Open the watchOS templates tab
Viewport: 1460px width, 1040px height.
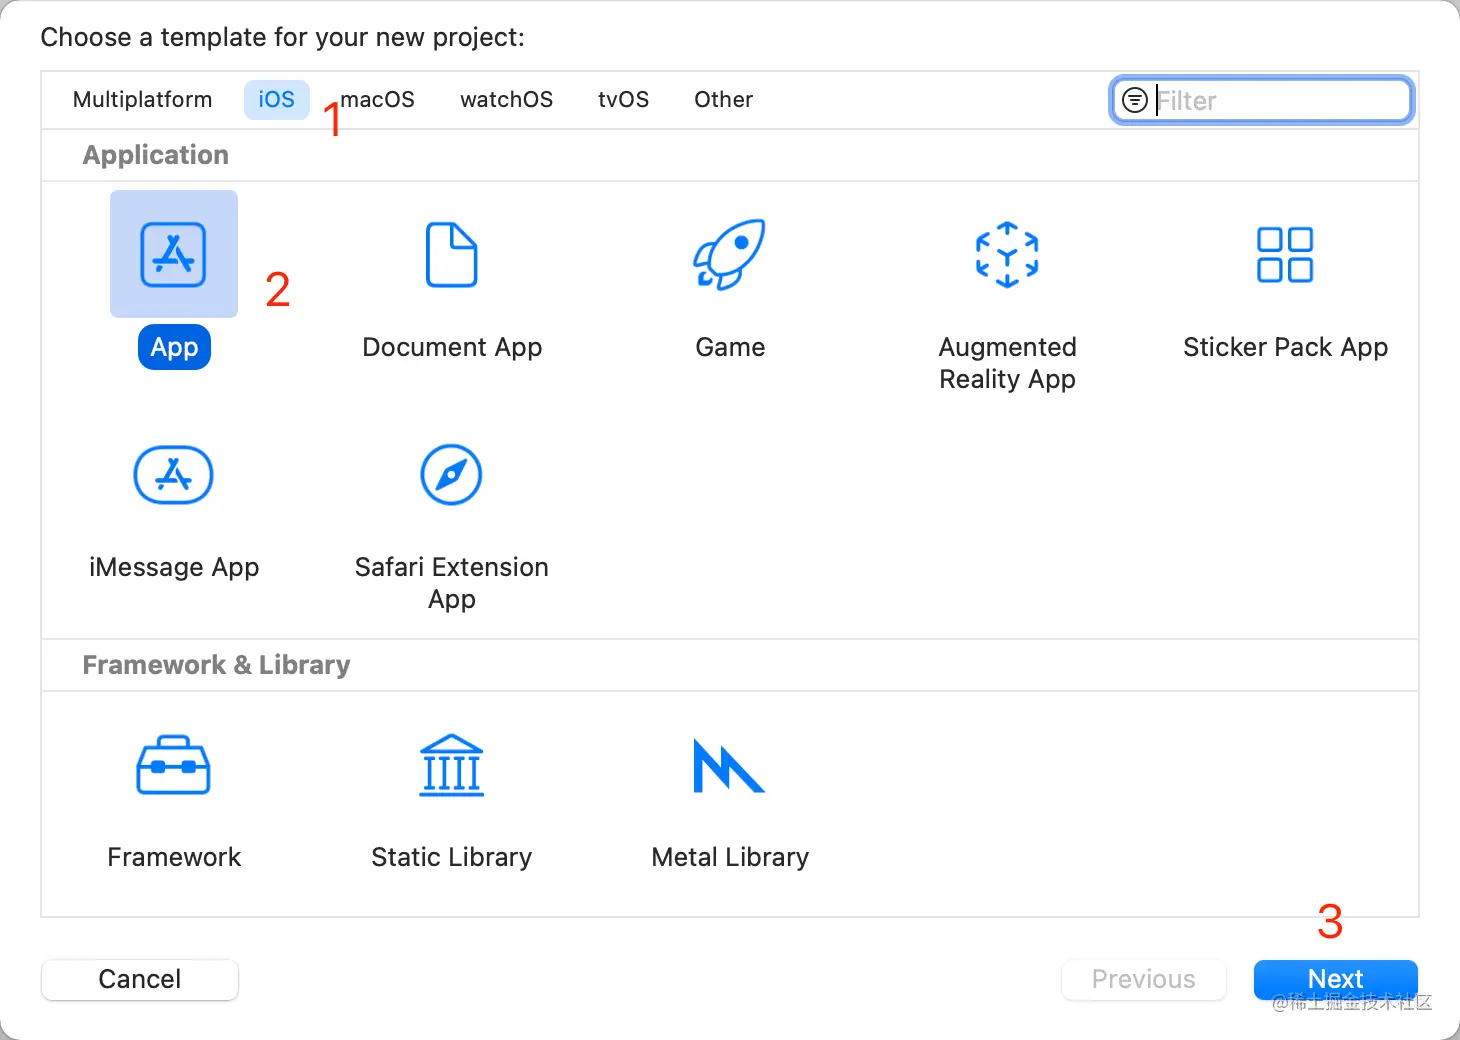506,99
